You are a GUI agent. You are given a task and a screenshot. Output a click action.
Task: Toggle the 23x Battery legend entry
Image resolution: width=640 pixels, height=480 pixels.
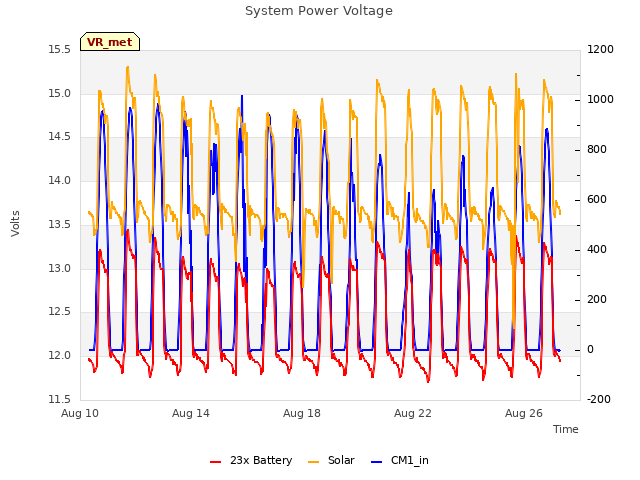click(251, 460)
